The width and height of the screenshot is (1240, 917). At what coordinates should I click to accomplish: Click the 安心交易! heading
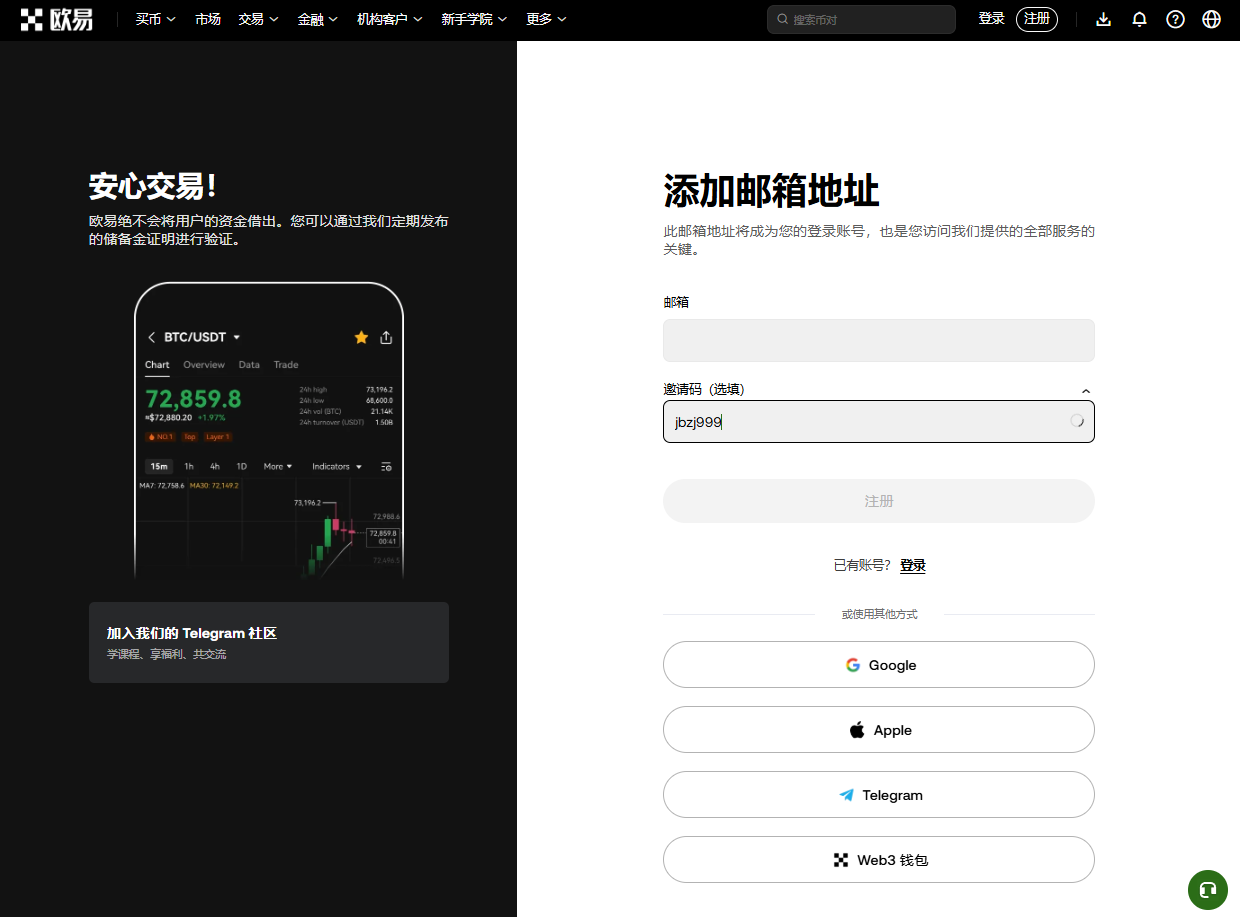click(153, 186)
